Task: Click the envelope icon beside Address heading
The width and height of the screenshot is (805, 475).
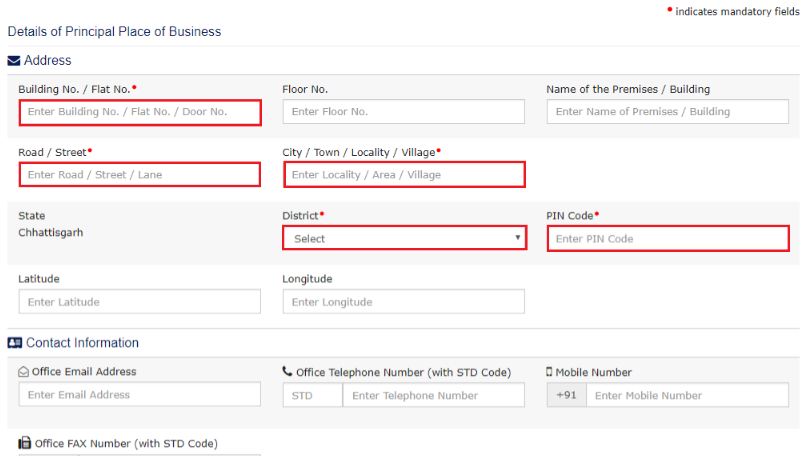Action: point(14,61)
